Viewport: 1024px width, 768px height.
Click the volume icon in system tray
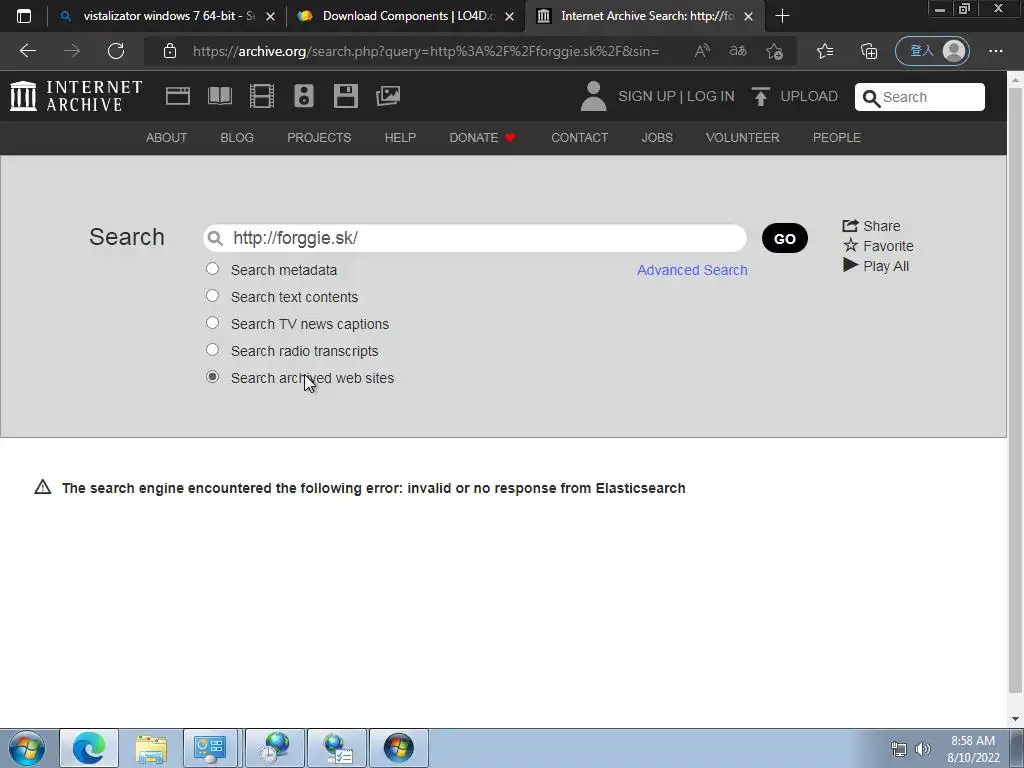tap(923, 749)
